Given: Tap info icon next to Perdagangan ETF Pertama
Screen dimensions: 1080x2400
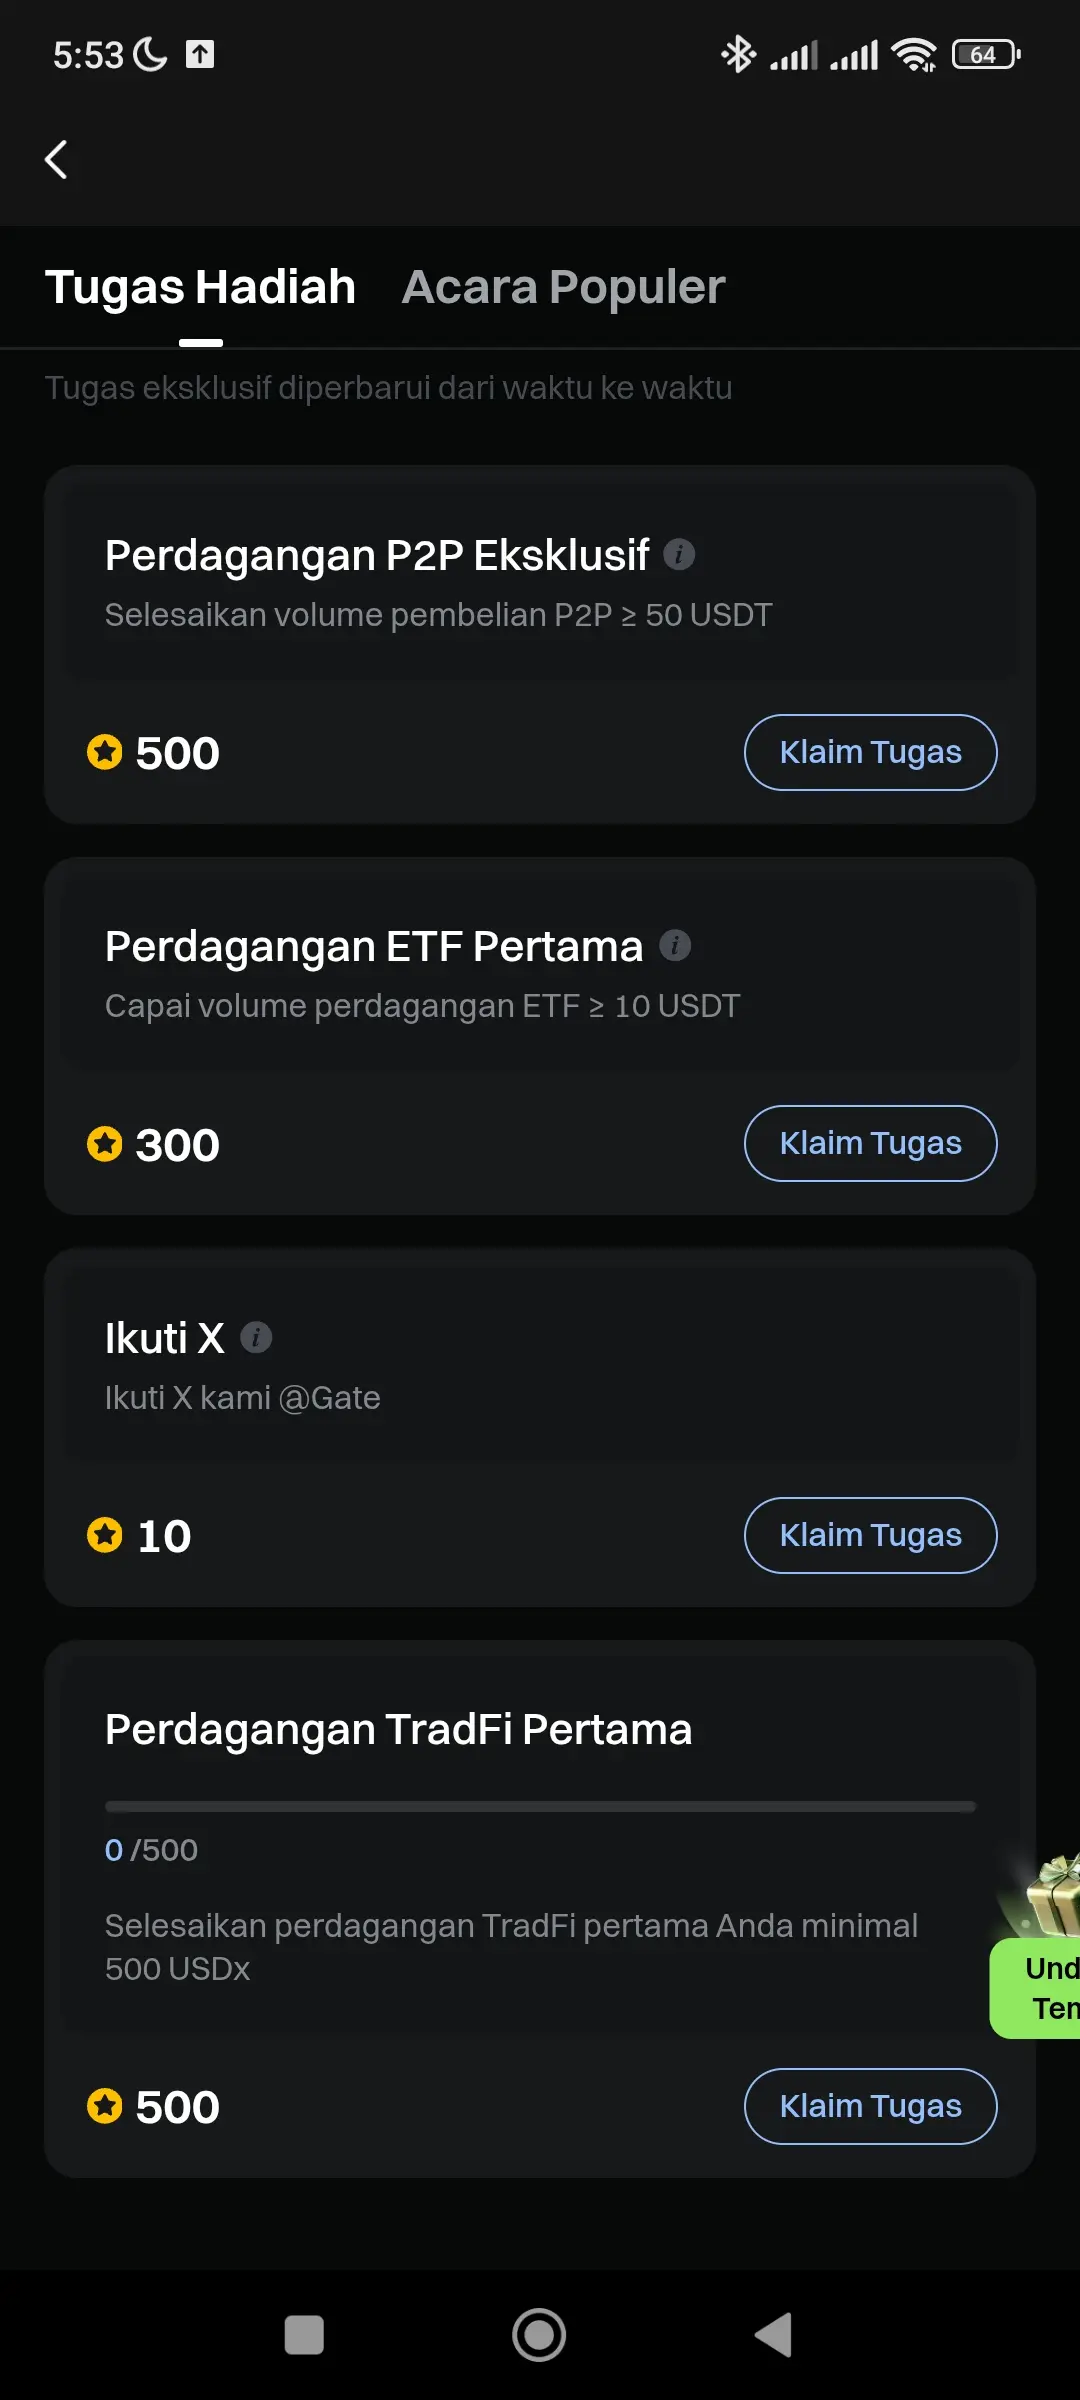Looking at the screenshot, I should coord(675,945).
